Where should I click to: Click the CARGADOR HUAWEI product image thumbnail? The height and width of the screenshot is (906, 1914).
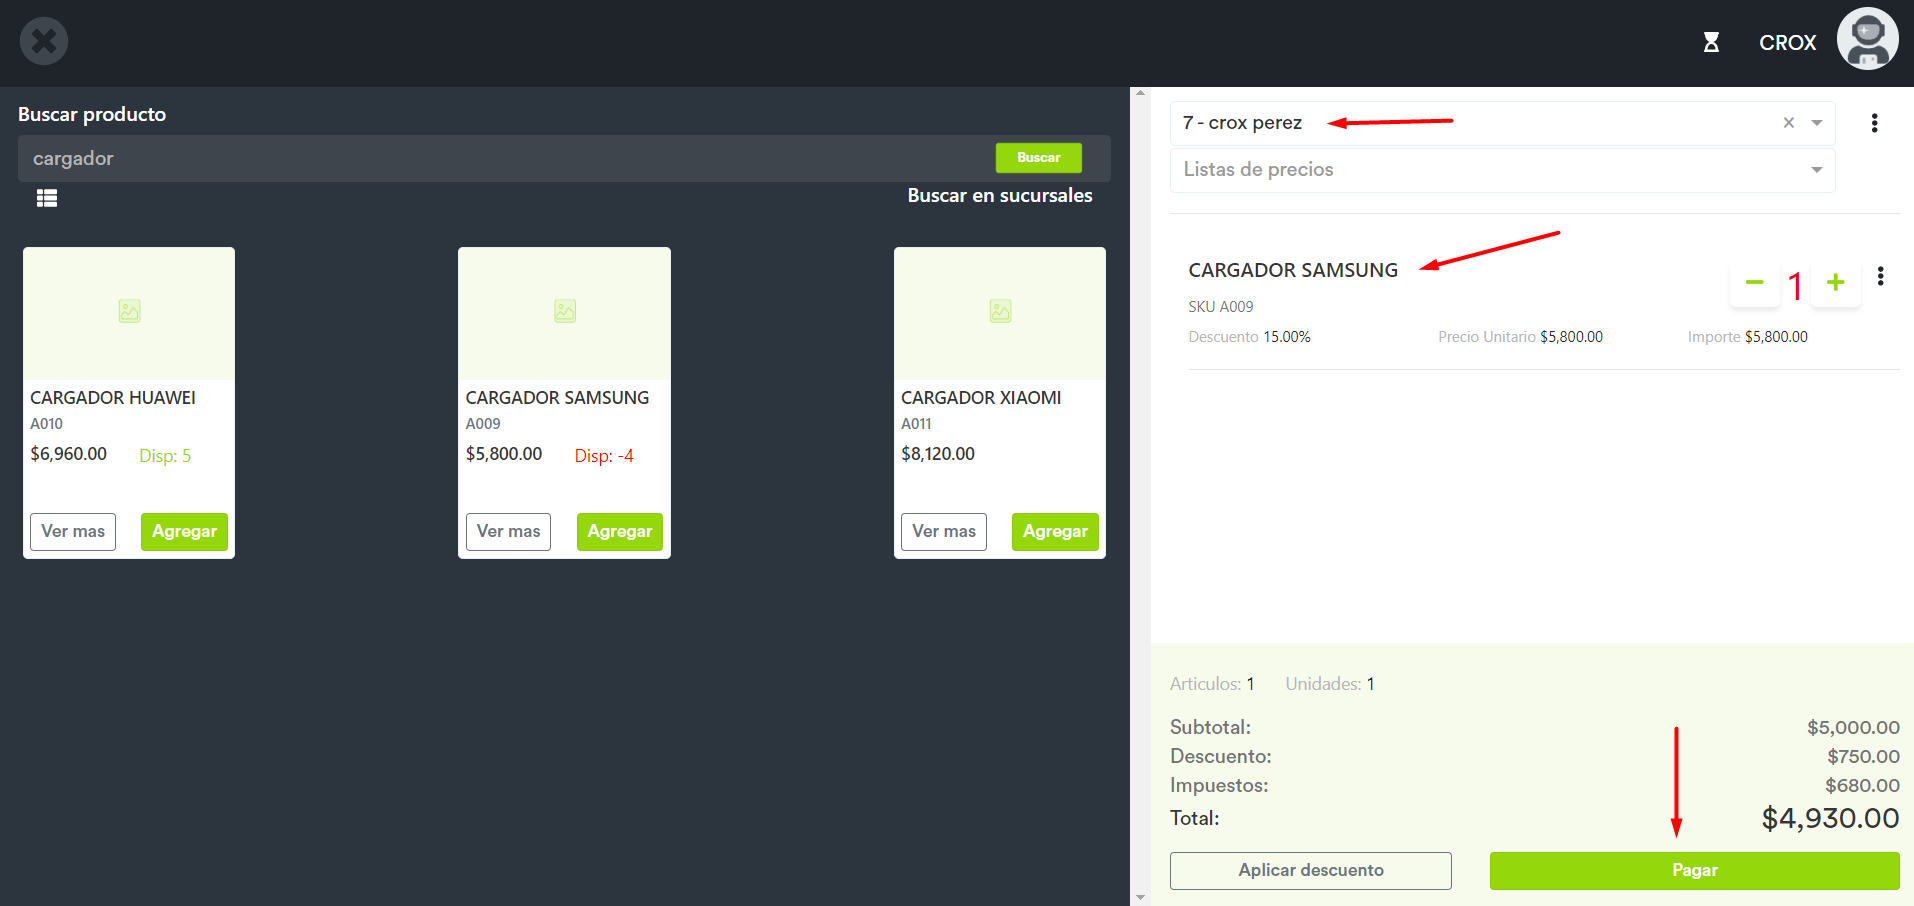click(129, 313)
